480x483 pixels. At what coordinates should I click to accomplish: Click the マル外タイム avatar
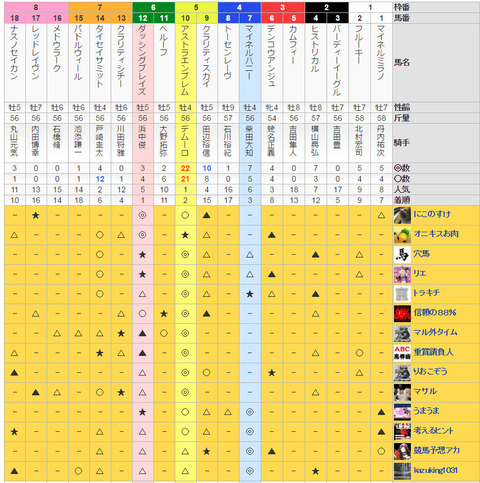[402, 333]
